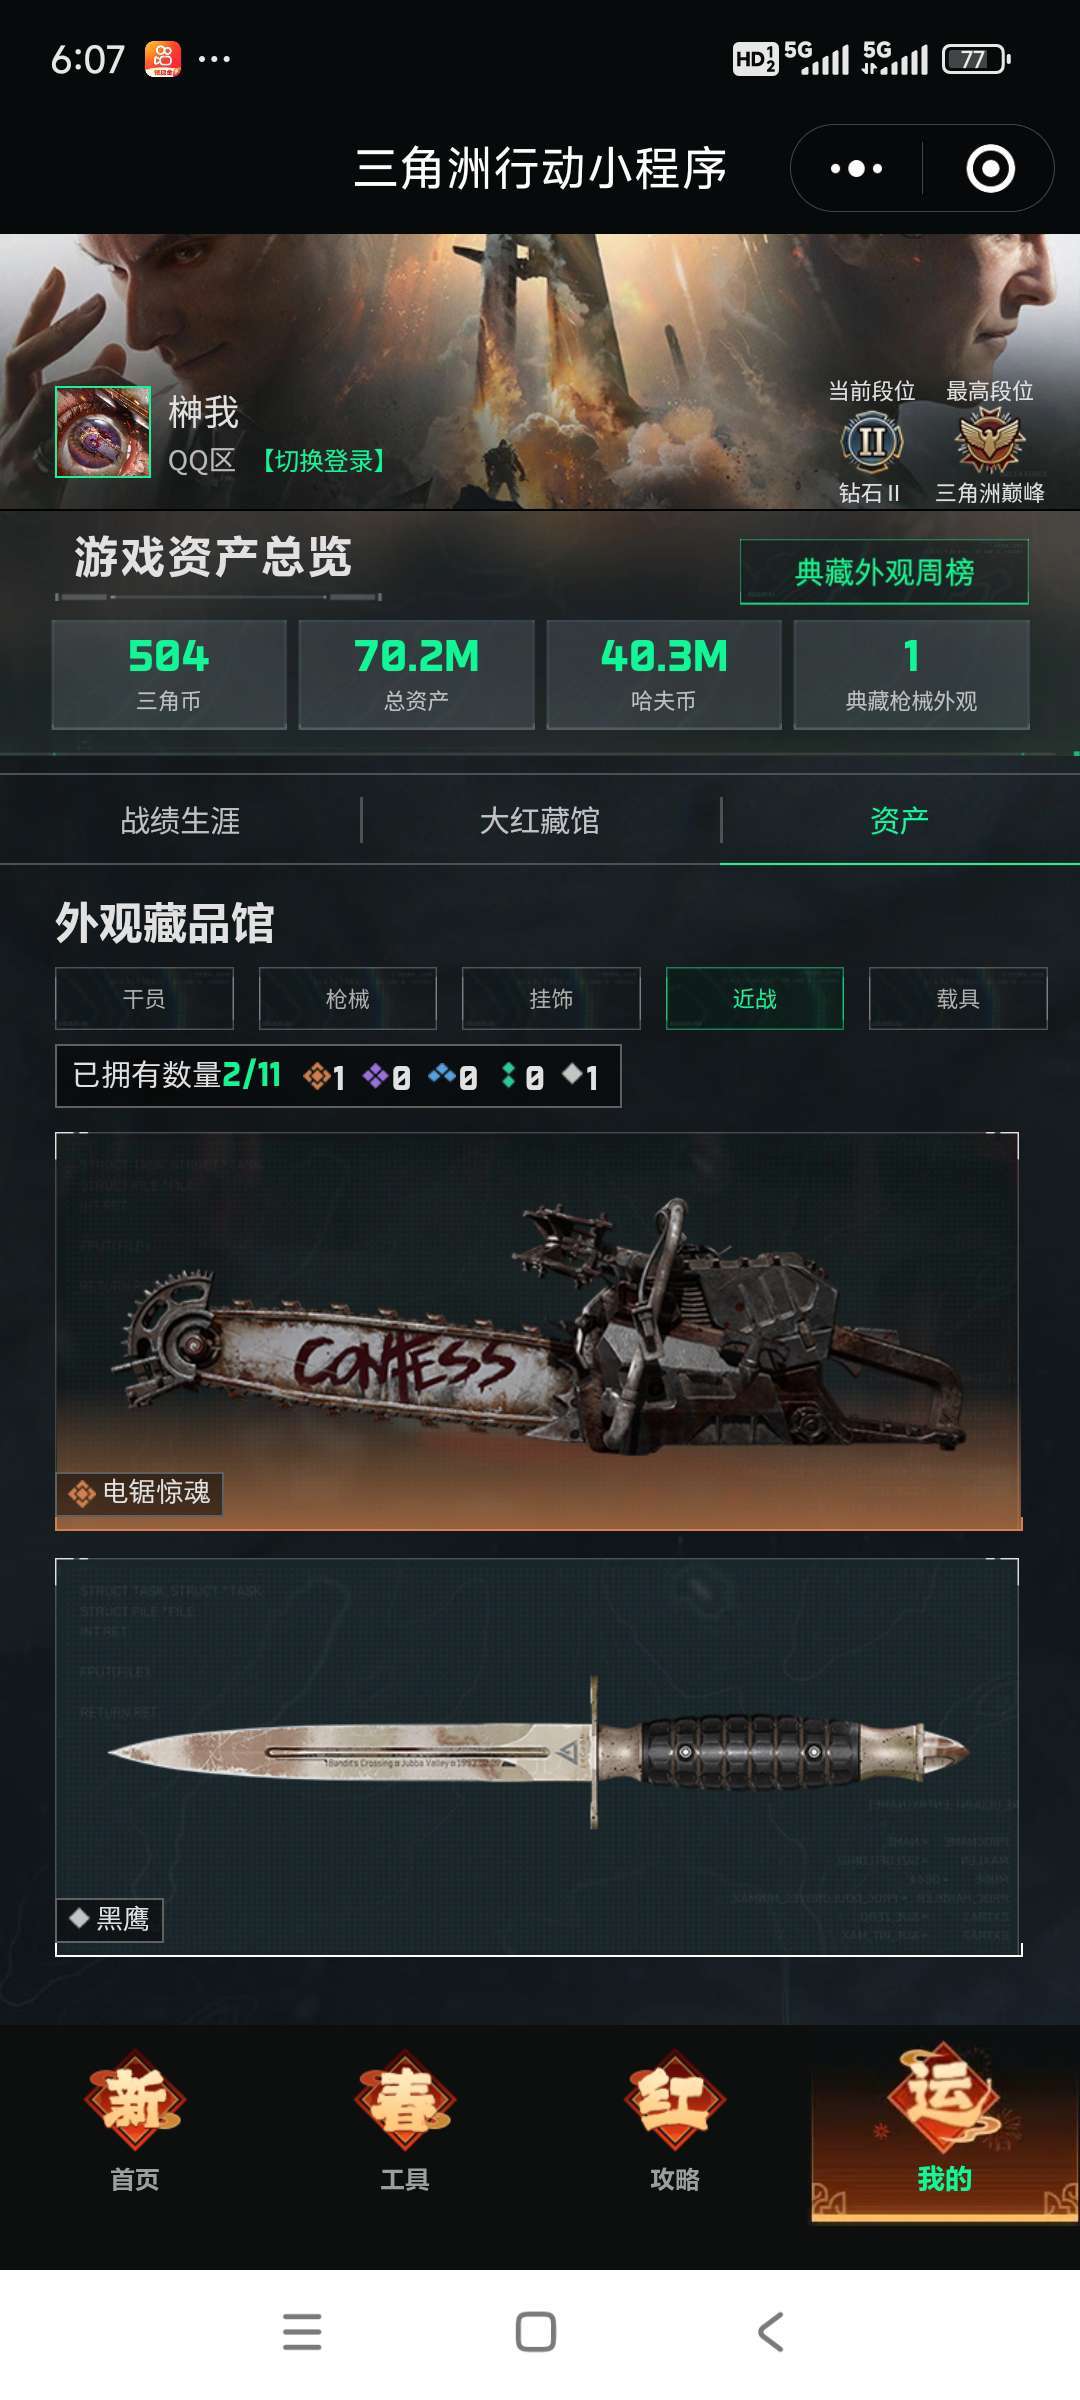Open the mini program three-dots menu

tap(856, 168)
